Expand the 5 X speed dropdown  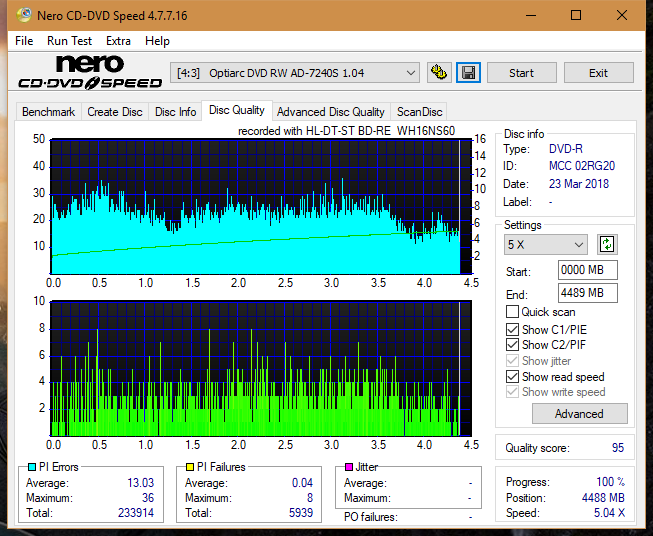pyautogui.click(x=546, y=244)
